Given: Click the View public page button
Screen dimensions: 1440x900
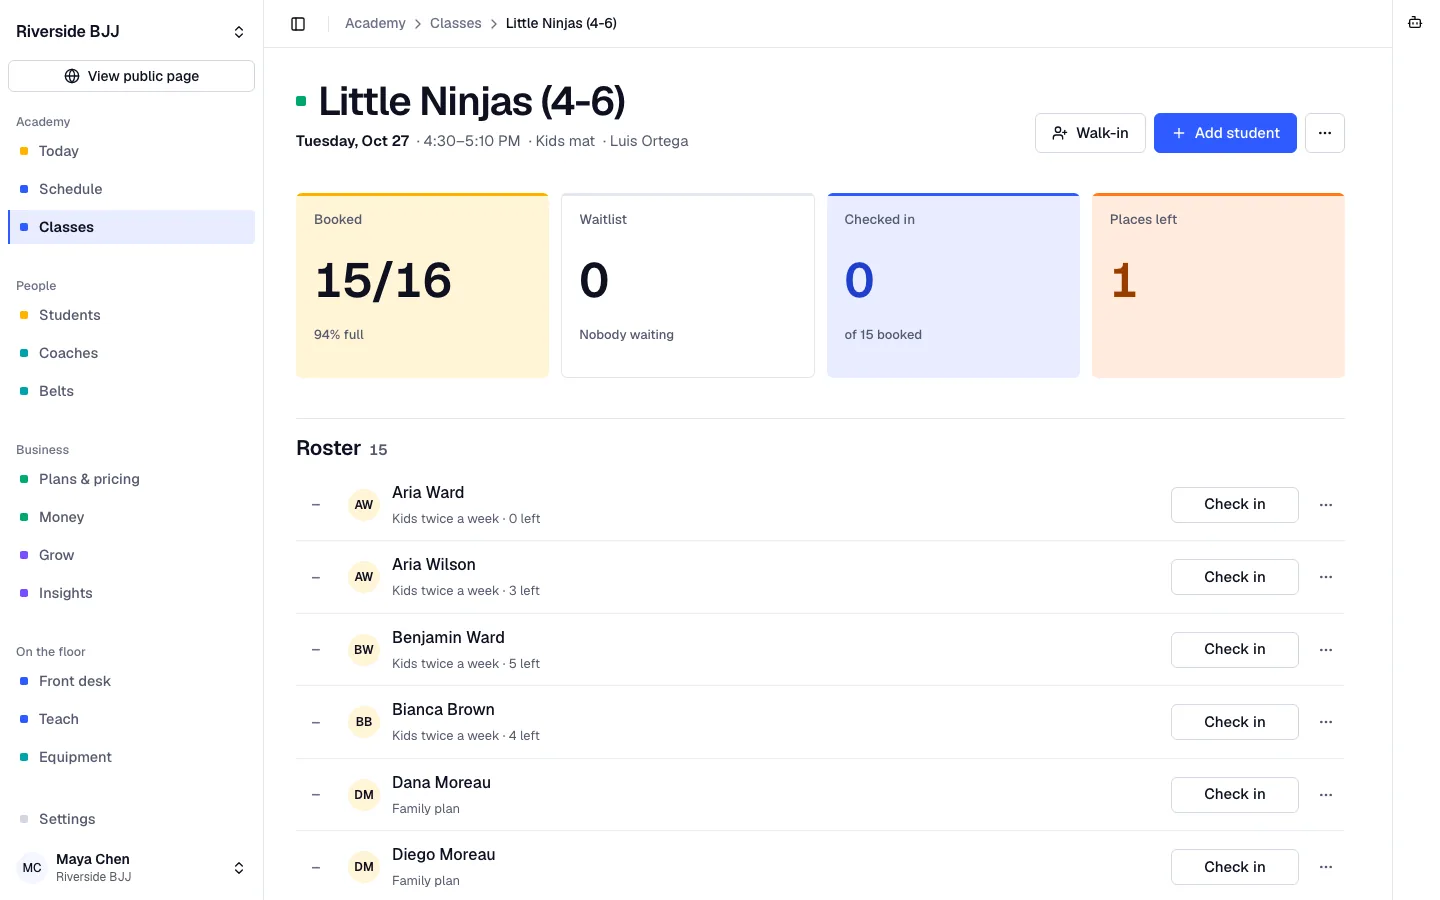Looking at the screenshot, I should (x=131, y=76).
